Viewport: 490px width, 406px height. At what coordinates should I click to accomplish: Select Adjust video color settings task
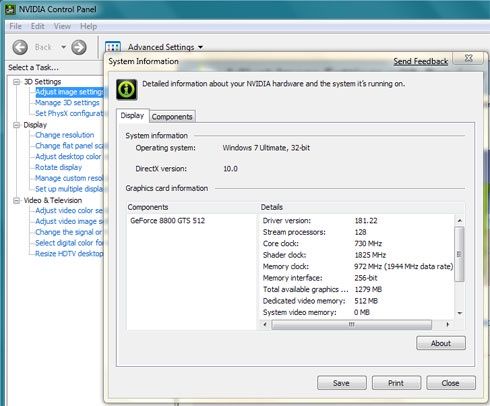[x=70, y=210]
